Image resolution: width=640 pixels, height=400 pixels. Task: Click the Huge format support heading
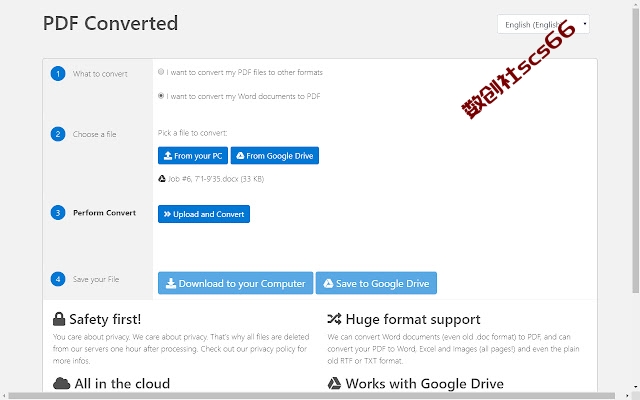tap(413, 319)
